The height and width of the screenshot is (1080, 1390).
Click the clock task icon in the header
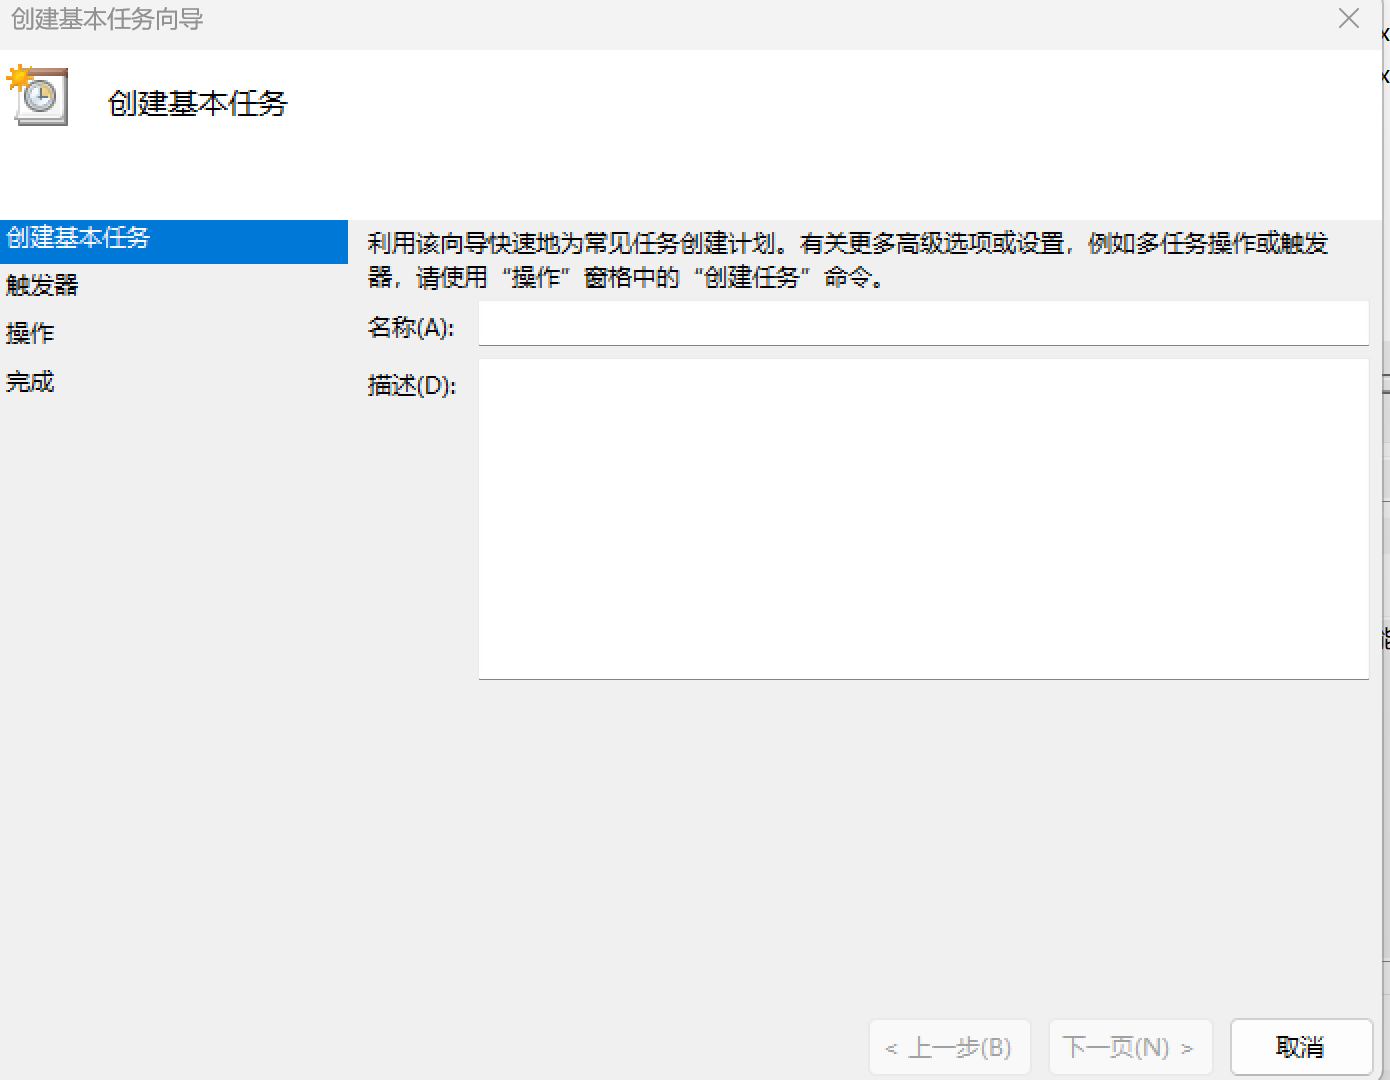point(38,96)
